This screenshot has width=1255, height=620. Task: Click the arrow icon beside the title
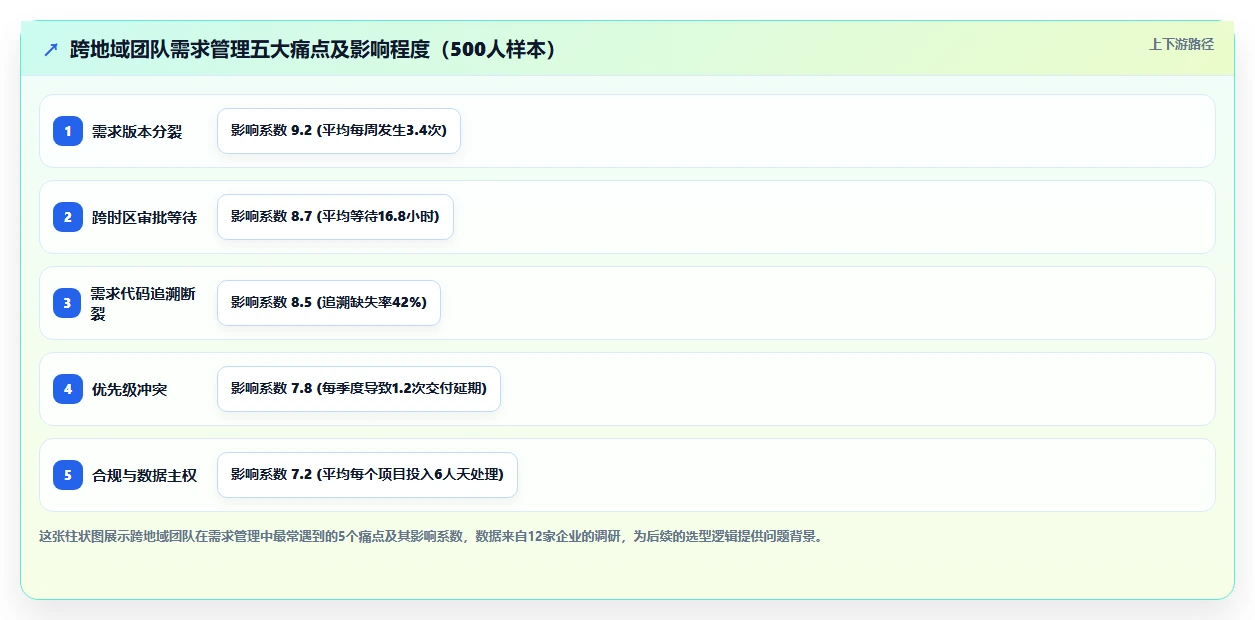pos(51,49)
